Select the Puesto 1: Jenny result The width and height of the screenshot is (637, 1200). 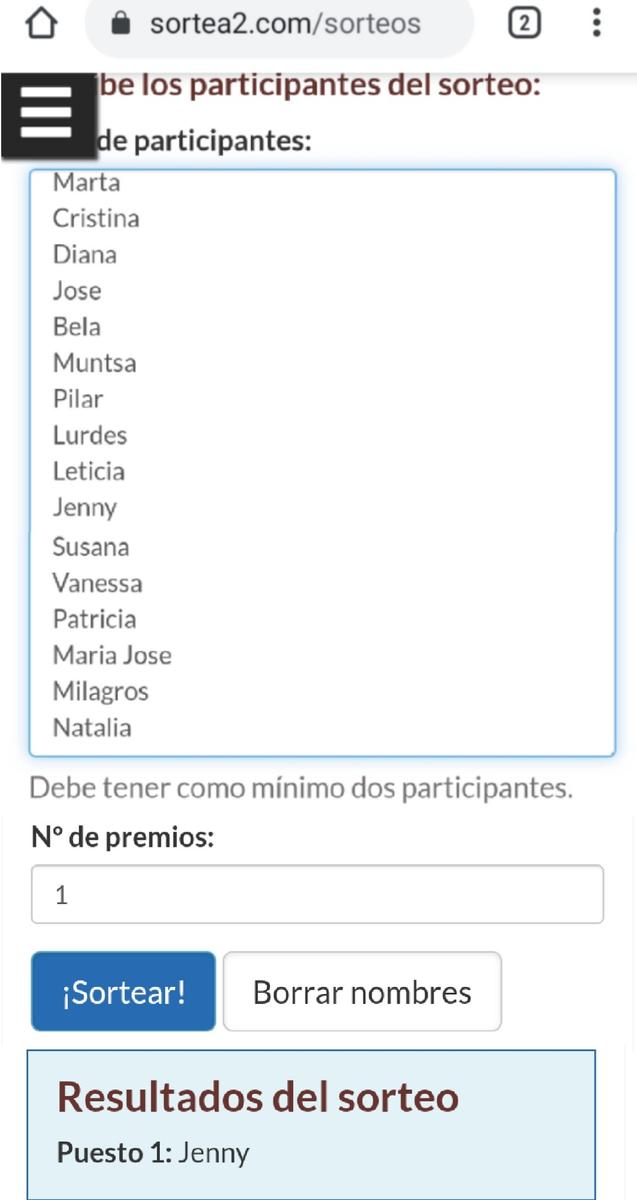153,1153
